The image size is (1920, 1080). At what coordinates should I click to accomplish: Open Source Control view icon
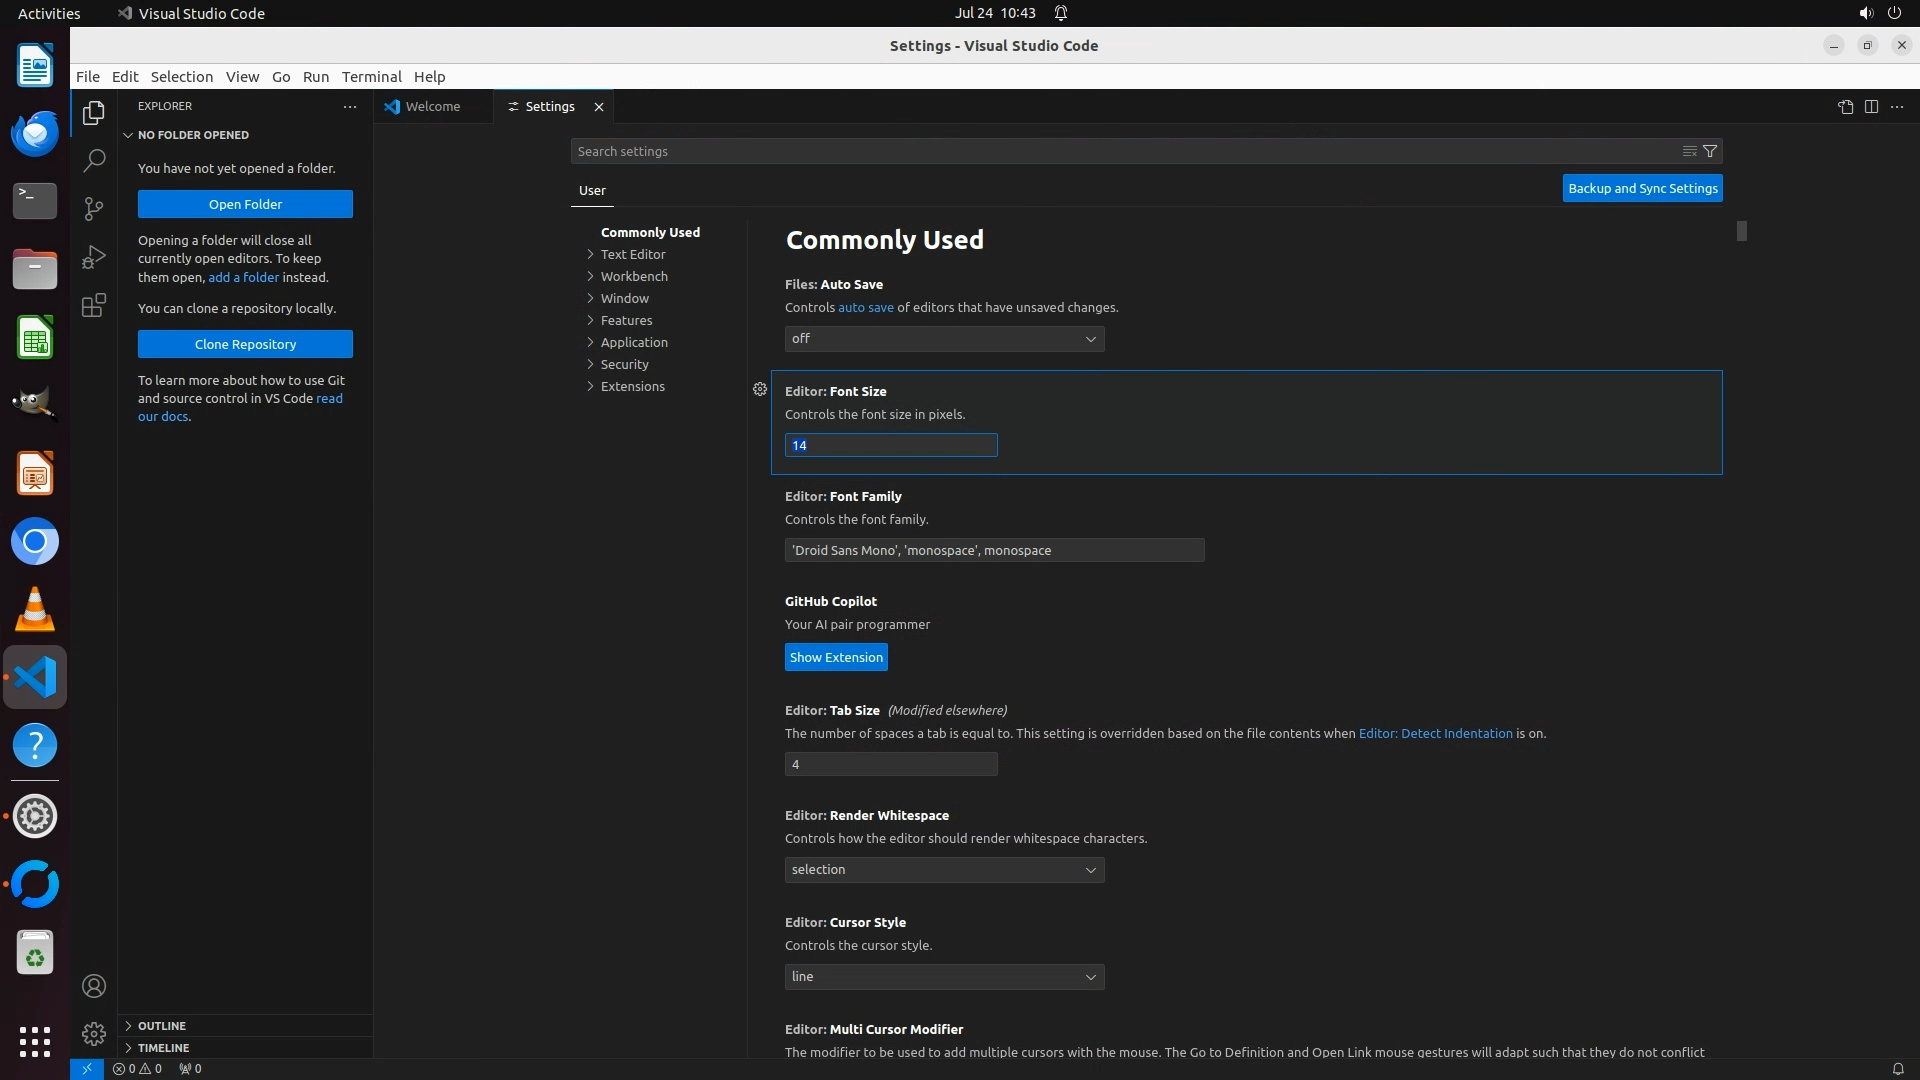(94, 208)
